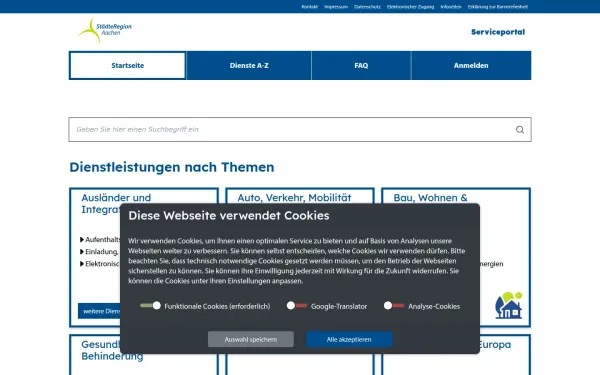Enable the Google-Translator switch

pyautogui.click(x=297, y=306)
